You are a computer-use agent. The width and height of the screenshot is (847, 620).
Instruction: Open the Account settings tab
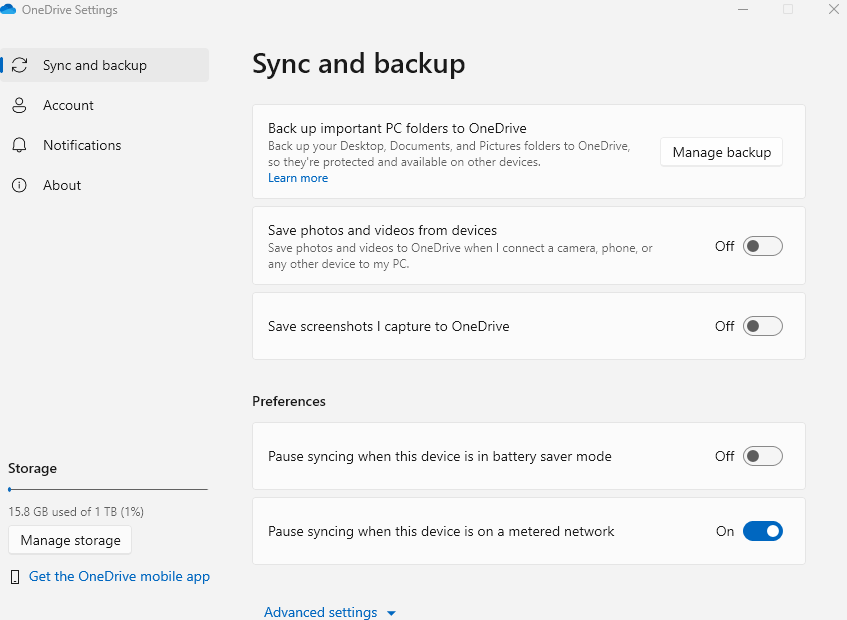coord(68,105)
